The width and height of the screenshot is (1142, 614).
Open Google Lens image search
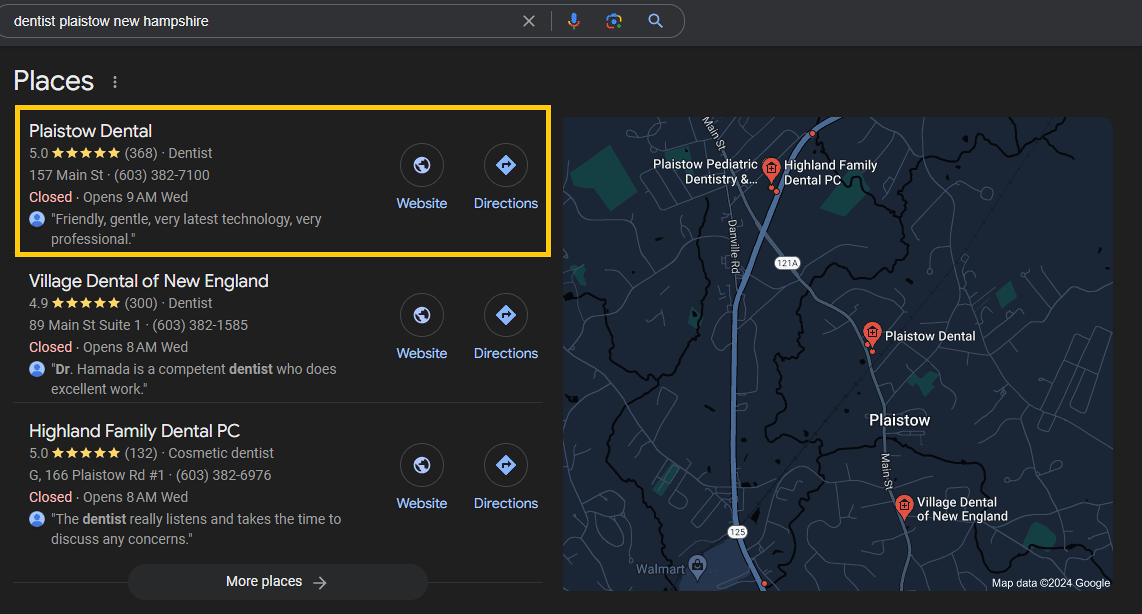point(614,21)
